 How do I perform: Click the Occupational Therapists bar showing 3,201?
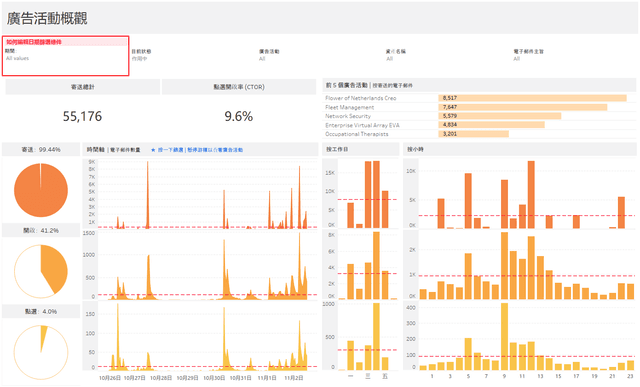pyautogui.click(x=473, y=134)
